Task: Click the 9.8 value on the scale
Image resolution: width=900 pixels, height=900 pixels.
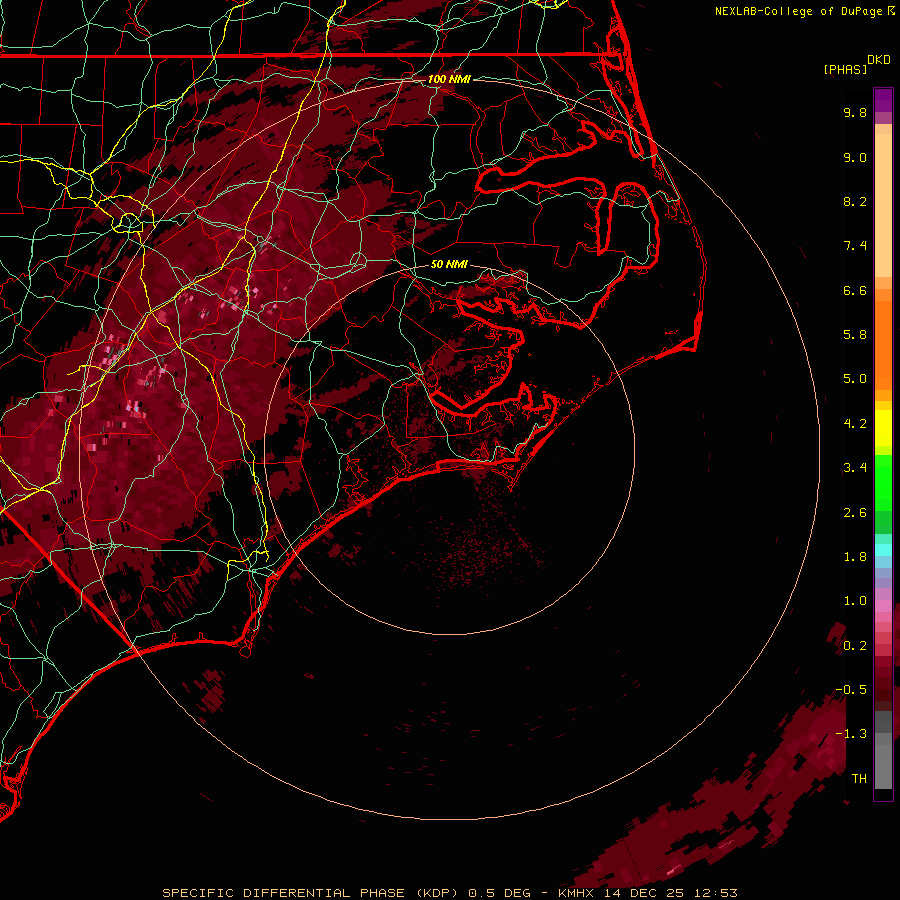Action: [x=855, y=112]
